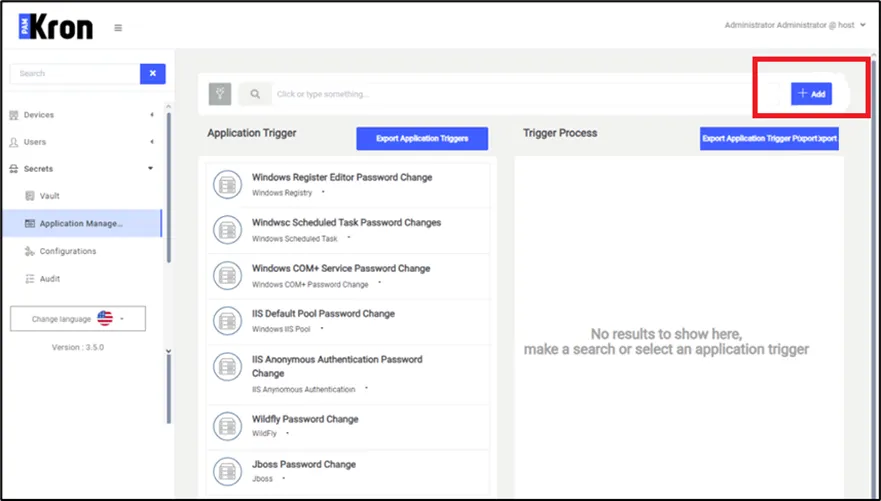Click icon for COM+ Service row

tap(228, 276)
